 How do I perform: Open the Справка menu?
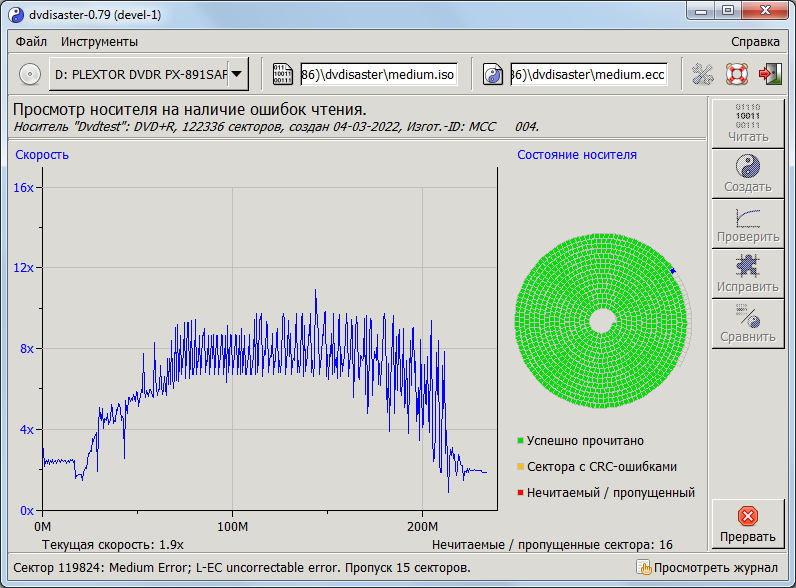[x=755, y=42]
